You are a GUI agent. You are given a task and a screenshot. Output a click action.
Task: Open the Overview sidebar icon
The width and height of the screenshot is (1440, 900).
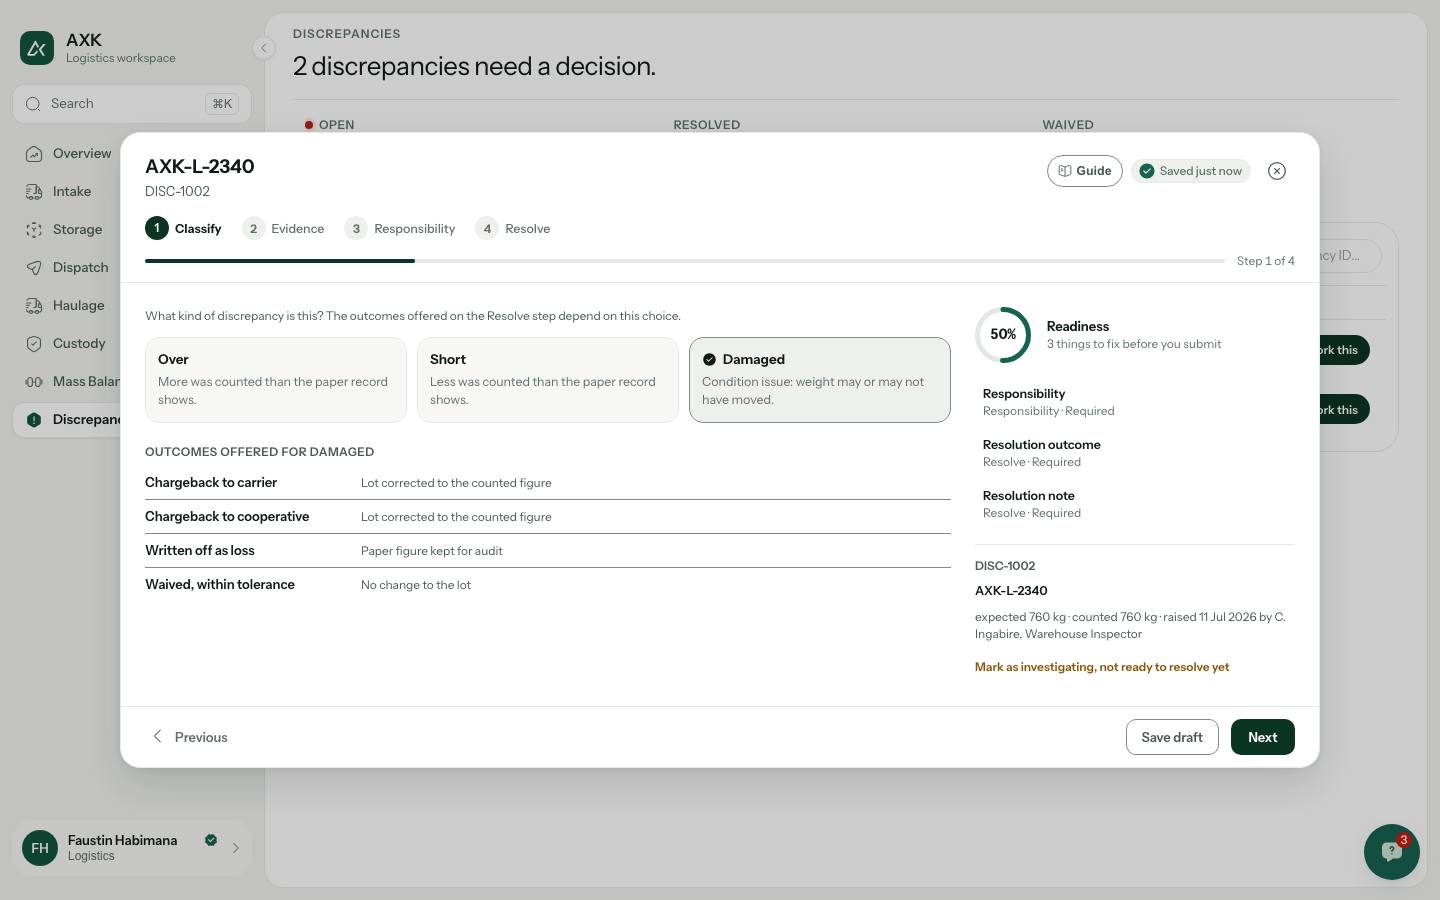click(x=34, y=154)
